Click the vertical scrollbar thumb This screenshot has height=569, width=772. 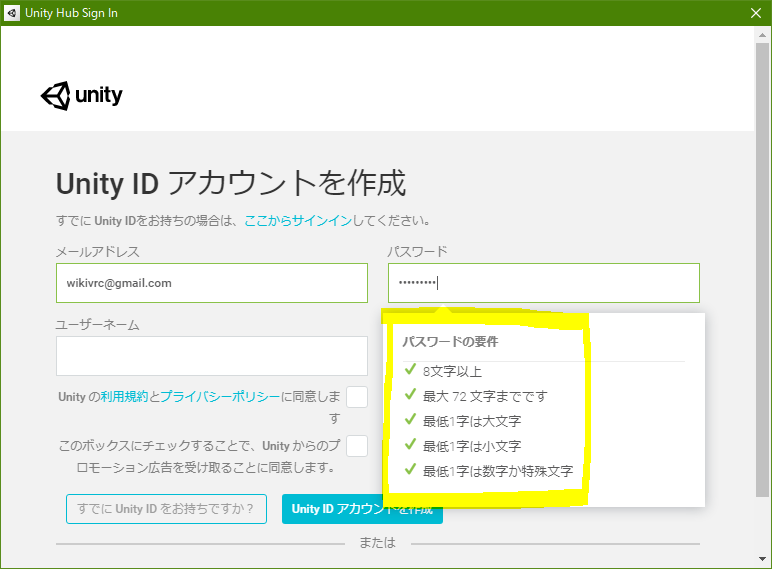click(762, 270)
